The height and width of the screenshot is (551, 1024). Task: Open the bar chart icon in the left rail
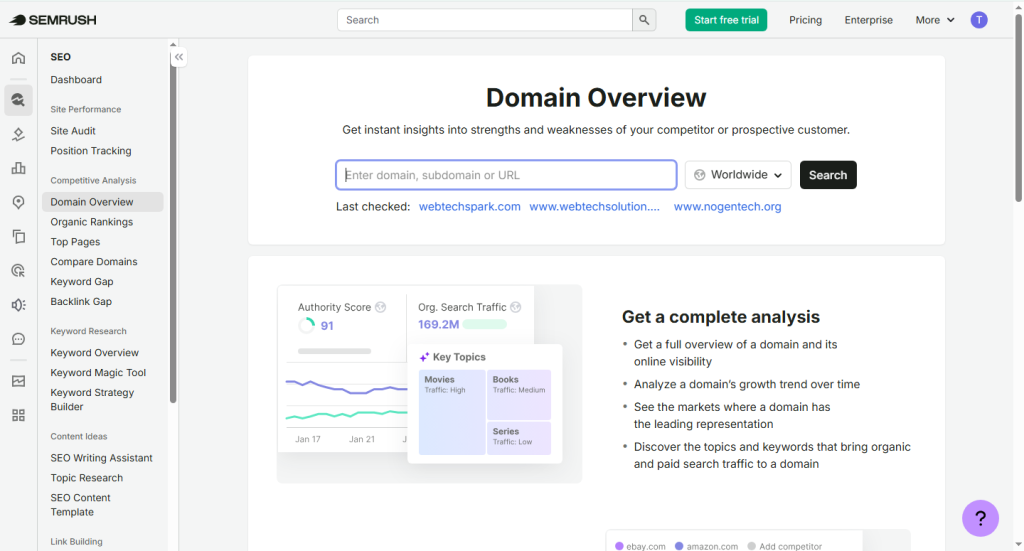[x=18, y=168]
